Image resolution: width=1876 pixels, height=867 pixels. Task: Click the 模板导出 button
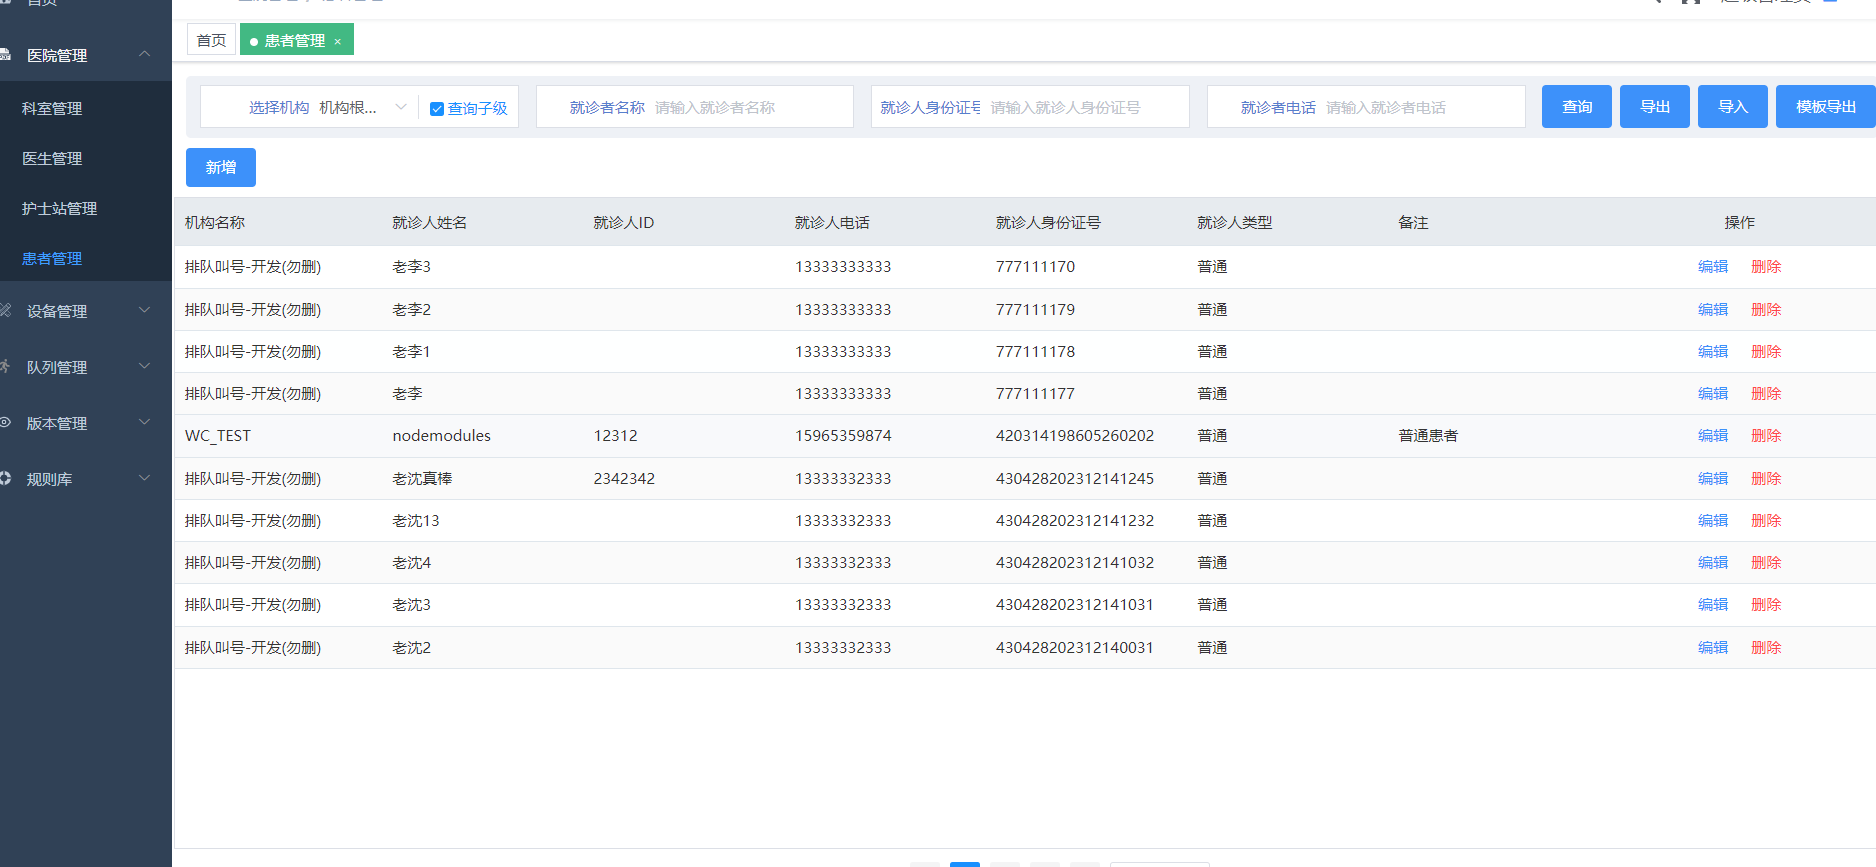point(1826,107)
